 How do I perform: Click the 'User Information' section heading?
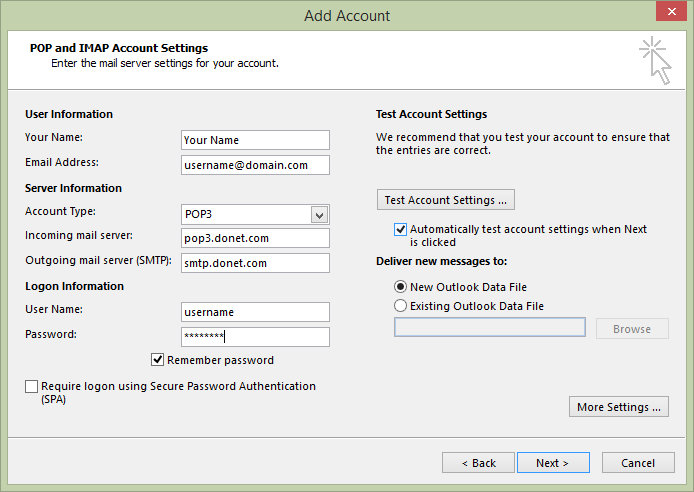[69, 114]
